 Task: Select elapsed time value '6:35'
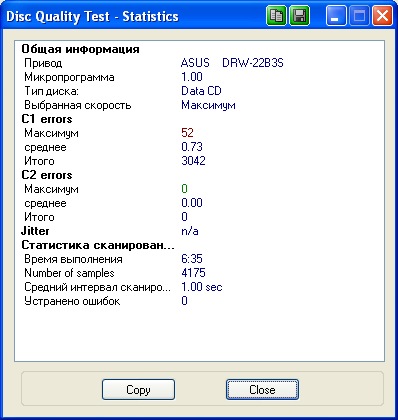pos(192,259)
